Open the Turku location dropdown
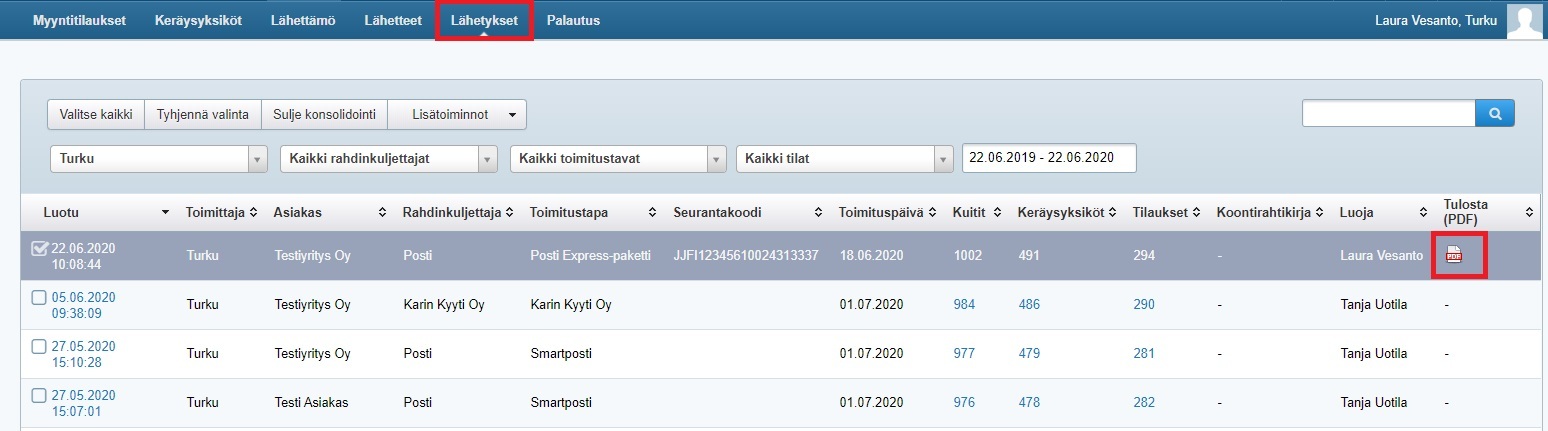Viewport: 1548px width, 431px height. (x=159, y=159)
